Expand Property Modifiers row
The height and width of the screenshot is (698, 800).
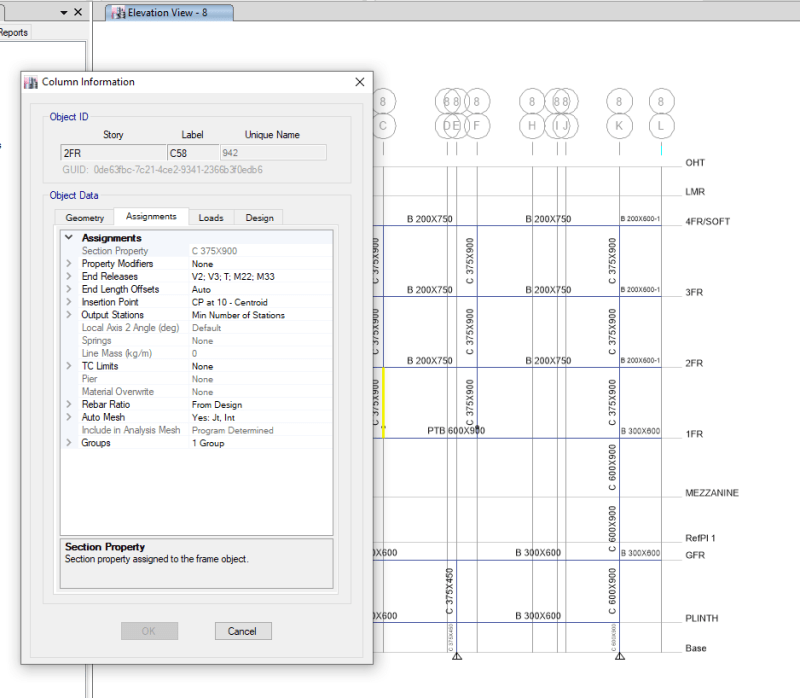tap(69, 263)
